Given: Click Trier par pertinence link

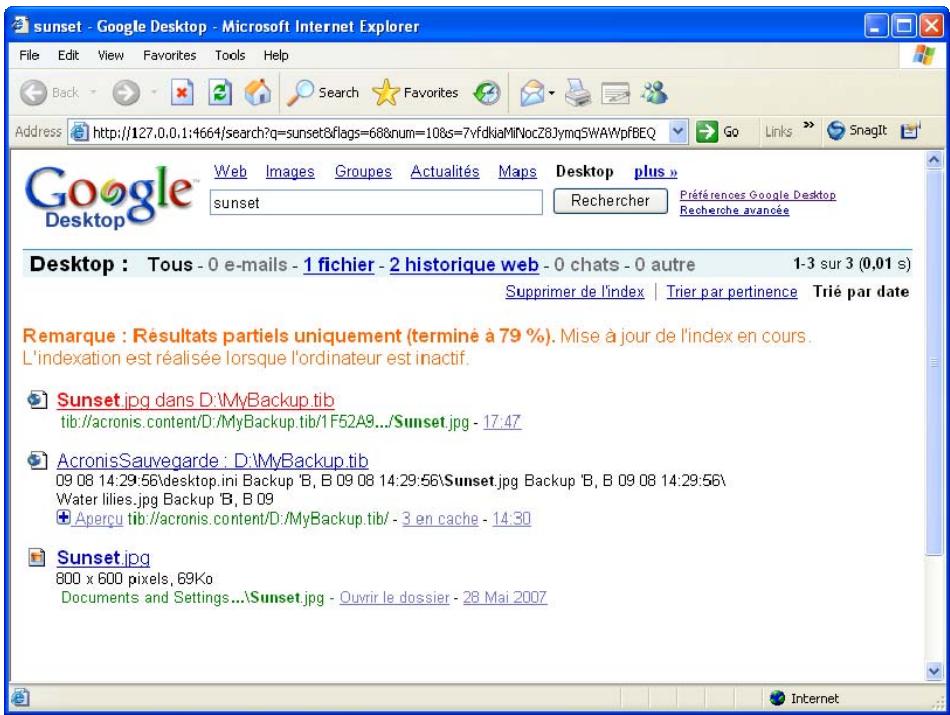Looking at the screenshot, I should point(732,291).
